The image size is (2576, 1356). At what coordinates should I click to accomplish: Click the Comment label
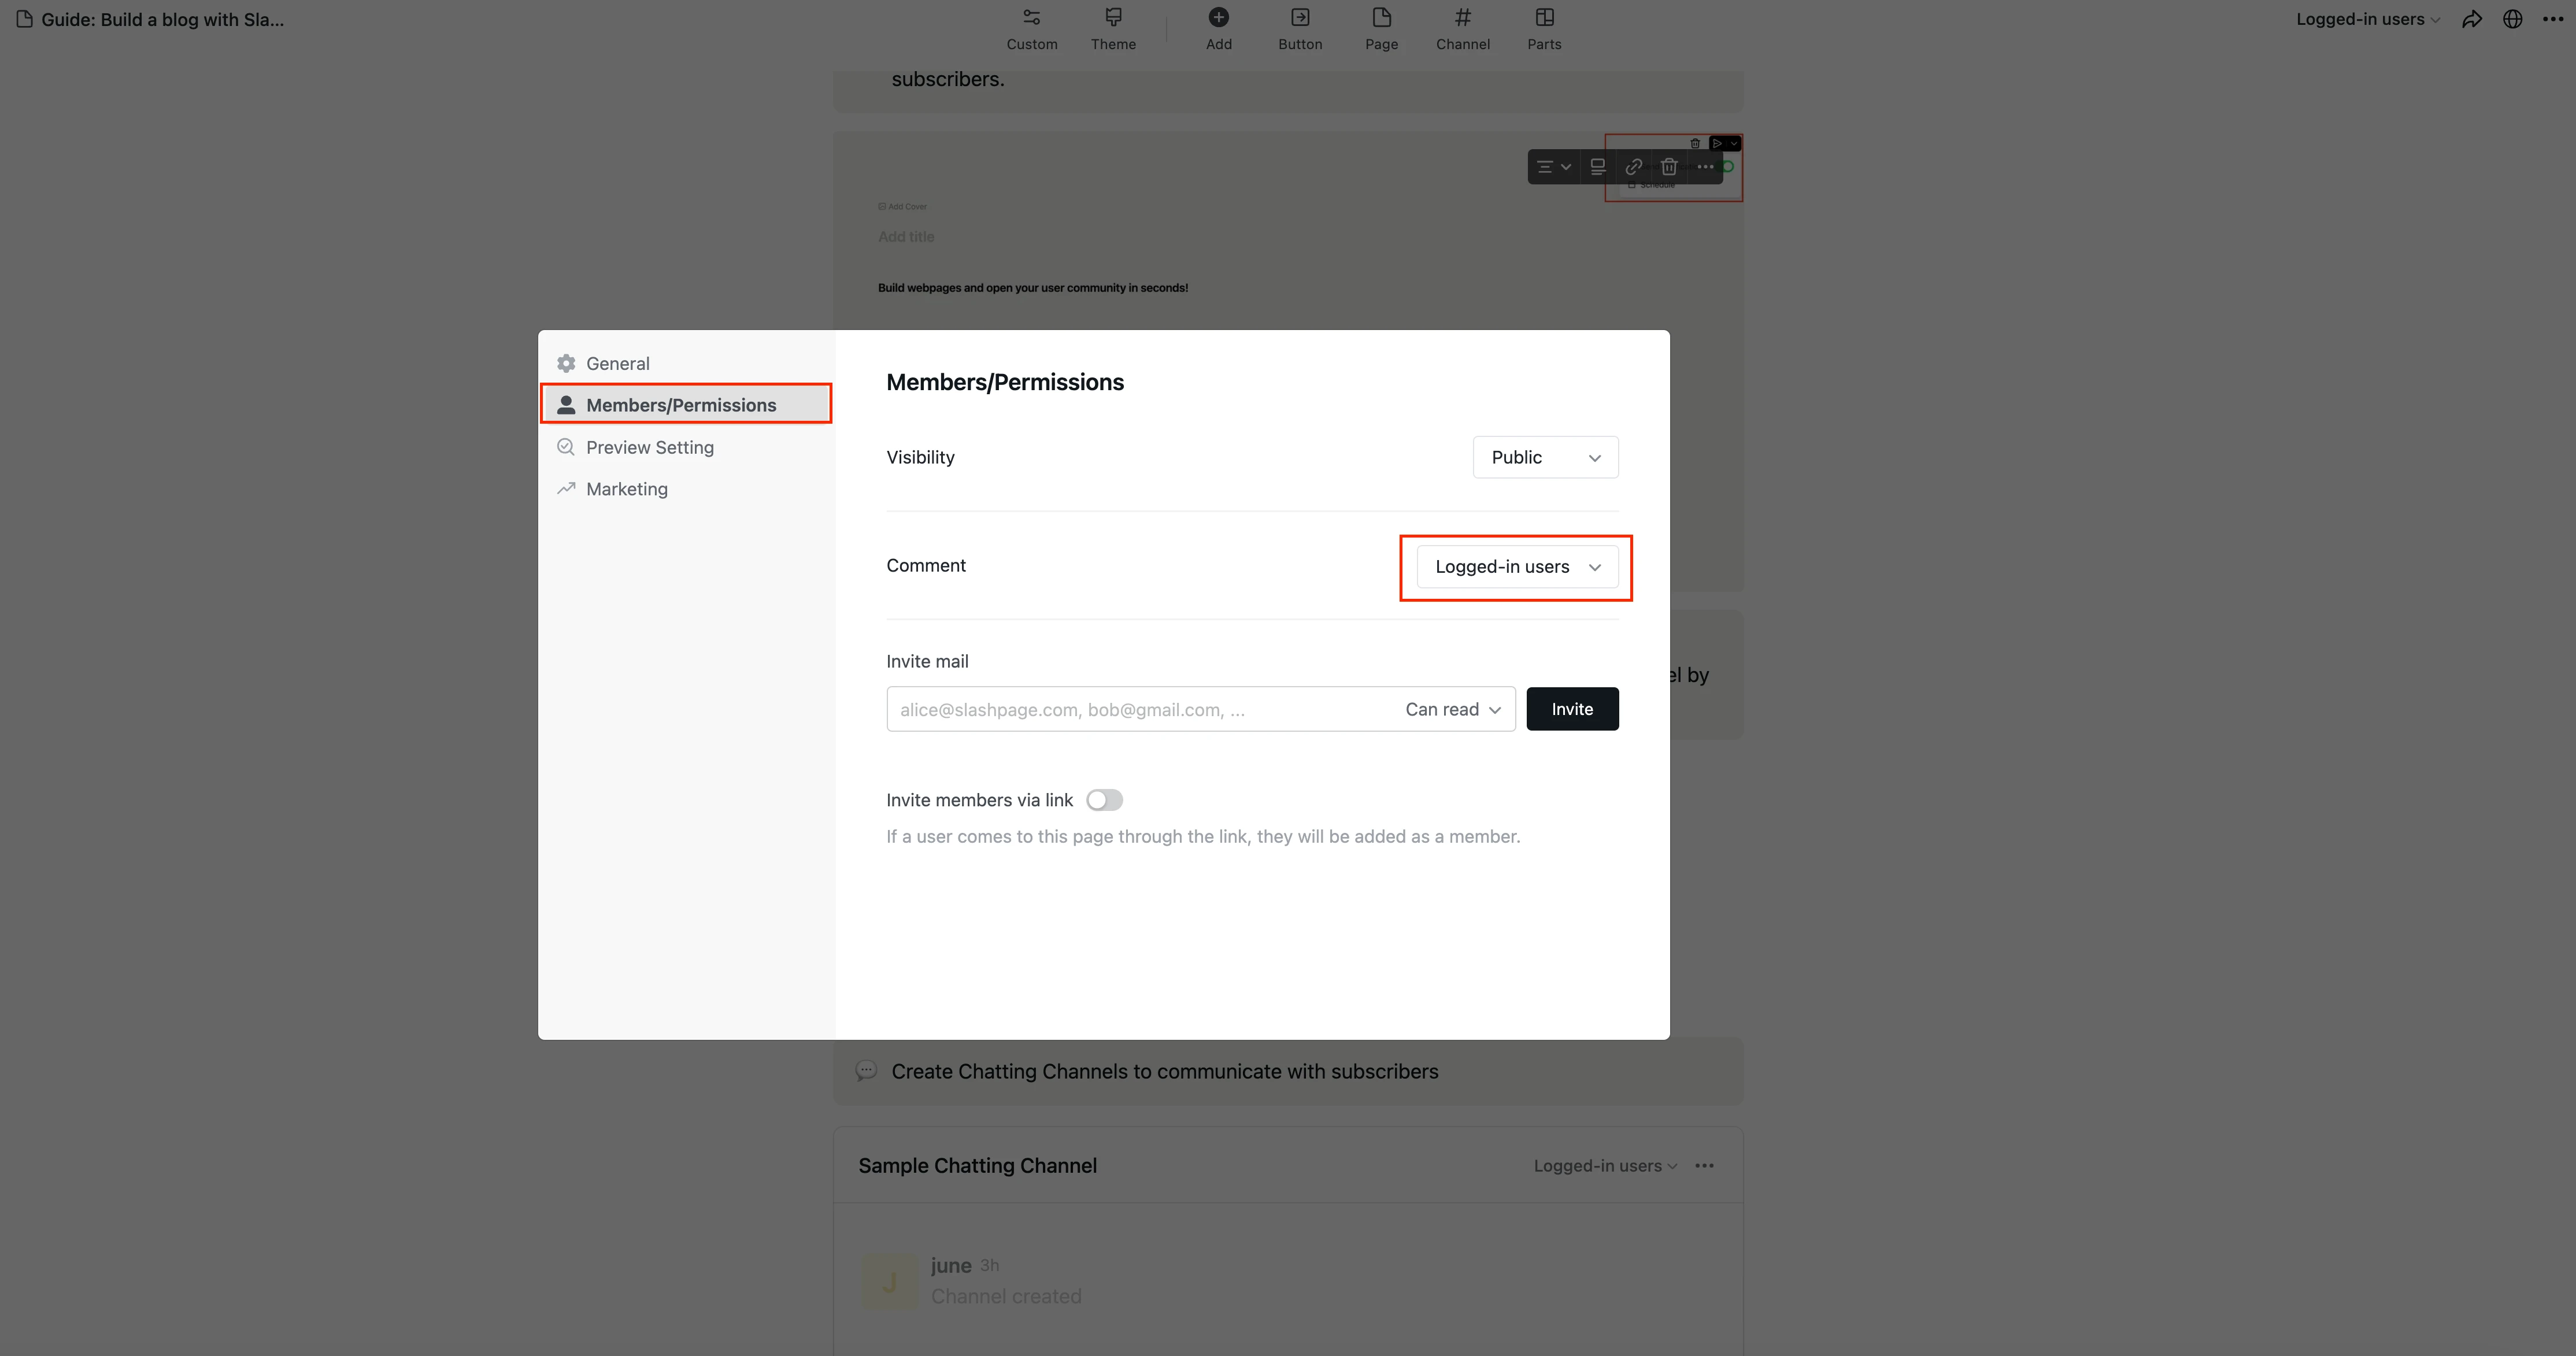click(926, 565)
